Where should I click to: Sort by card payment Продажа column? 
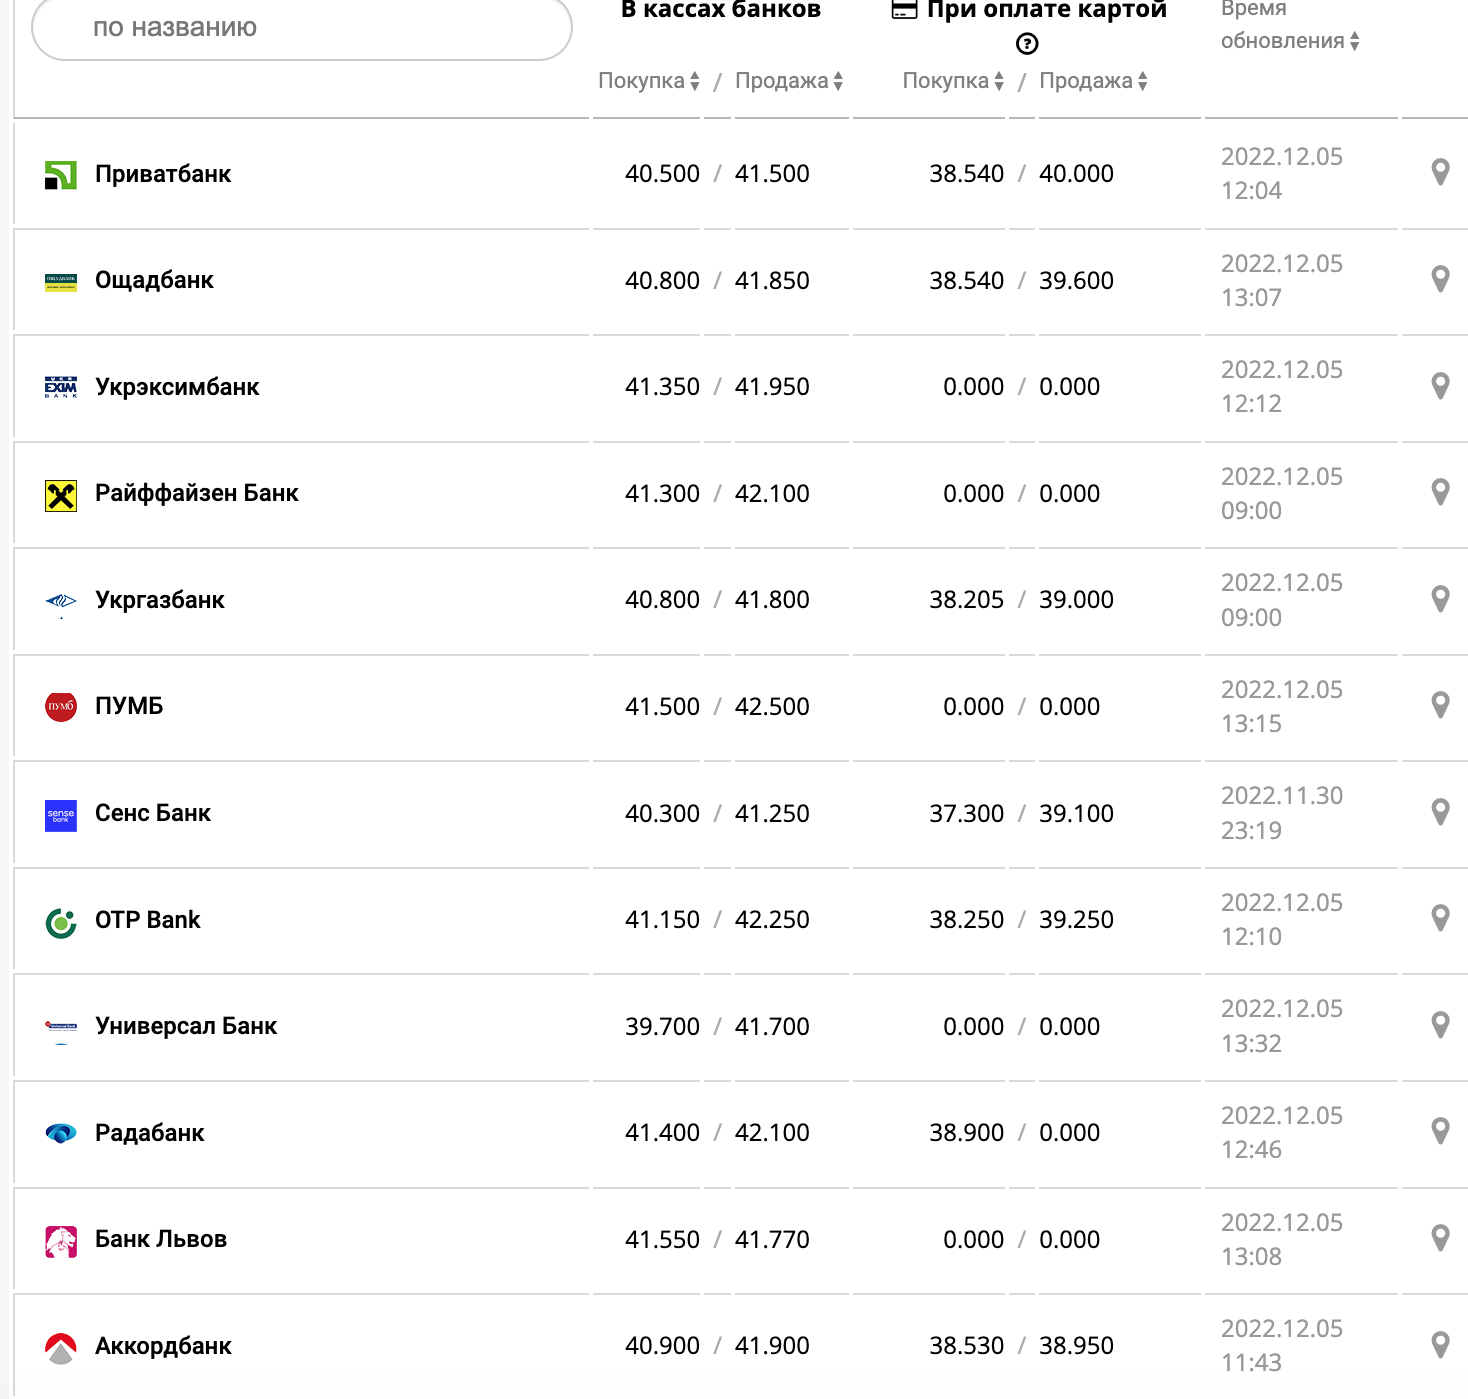click(x=1093, y=81)
